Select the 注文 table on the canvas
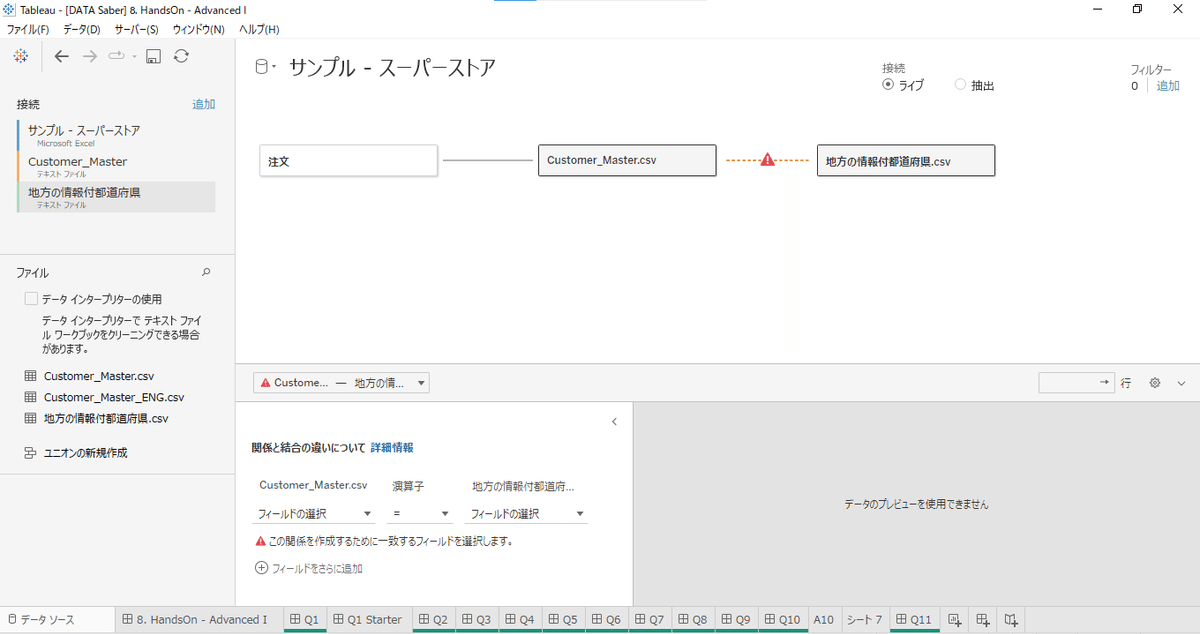Viewport: 1200px width, 634px height. (x=349, y=161)
